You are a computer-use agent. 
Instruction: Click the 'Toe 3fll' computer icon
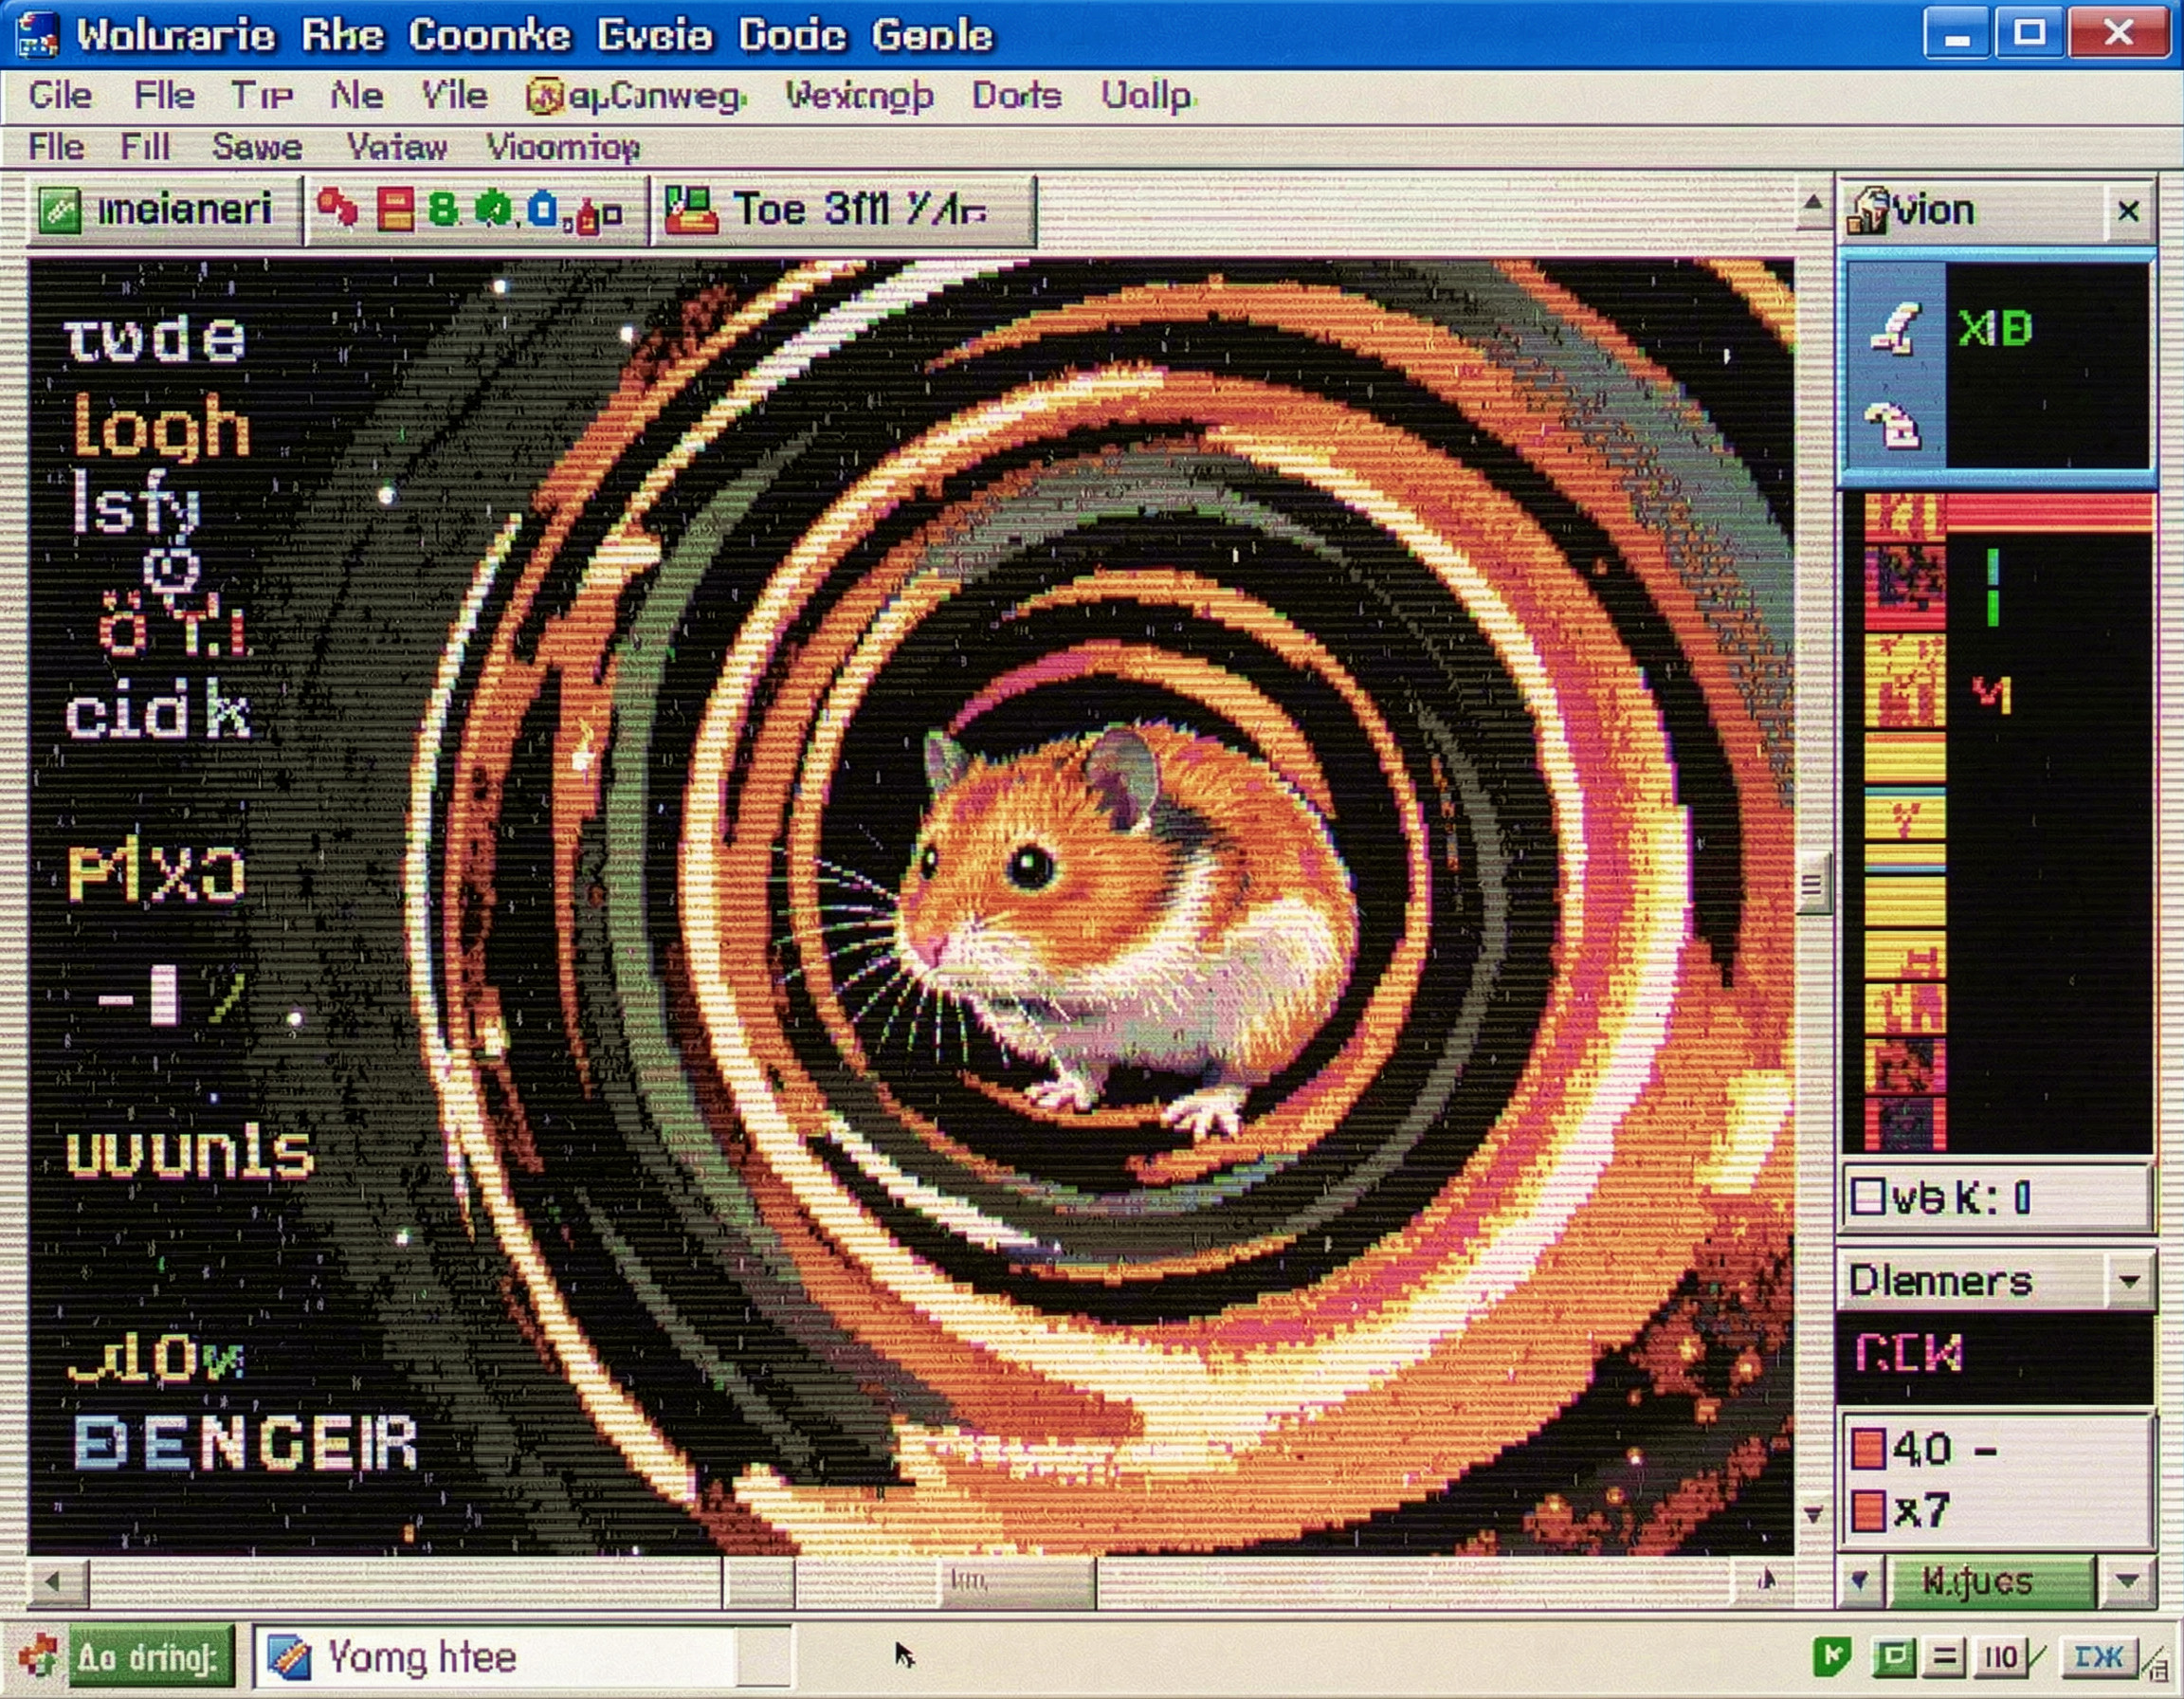[x=691, y=211]
